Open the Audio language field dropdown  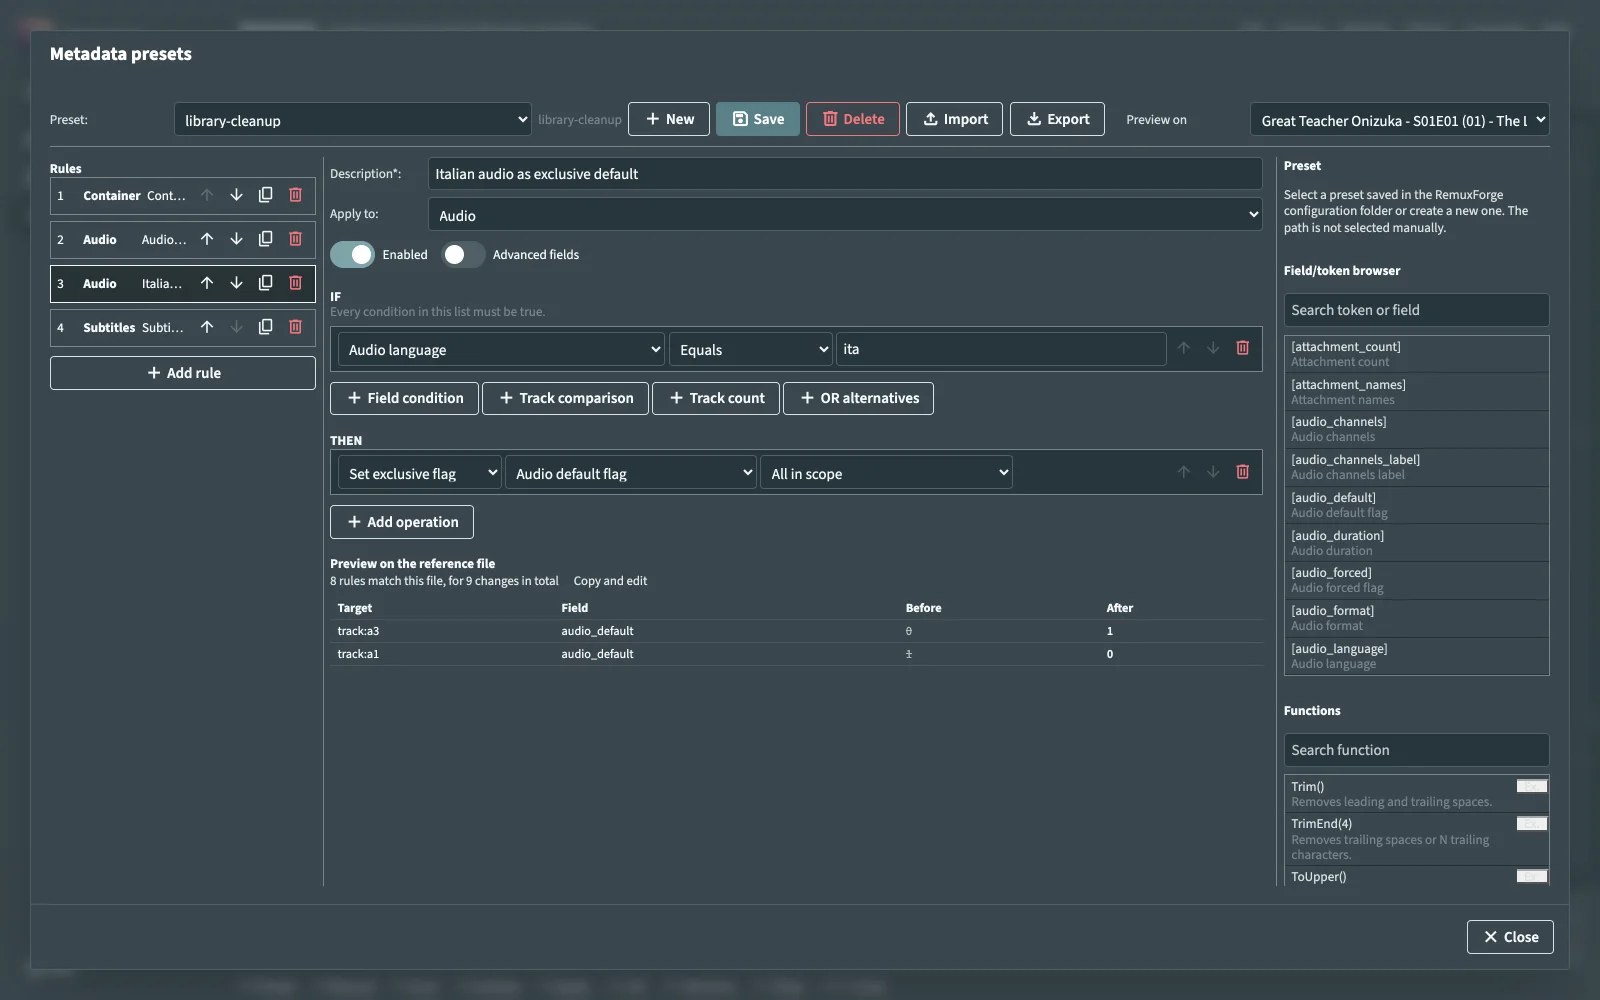(x=501, y=349)
